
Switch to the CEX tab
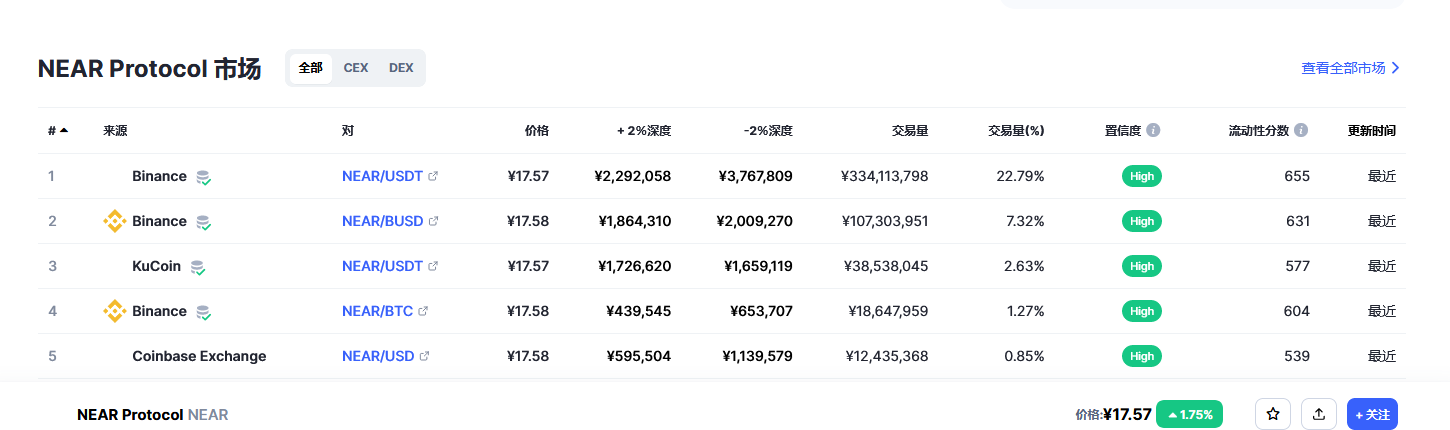tap(356, 68)
